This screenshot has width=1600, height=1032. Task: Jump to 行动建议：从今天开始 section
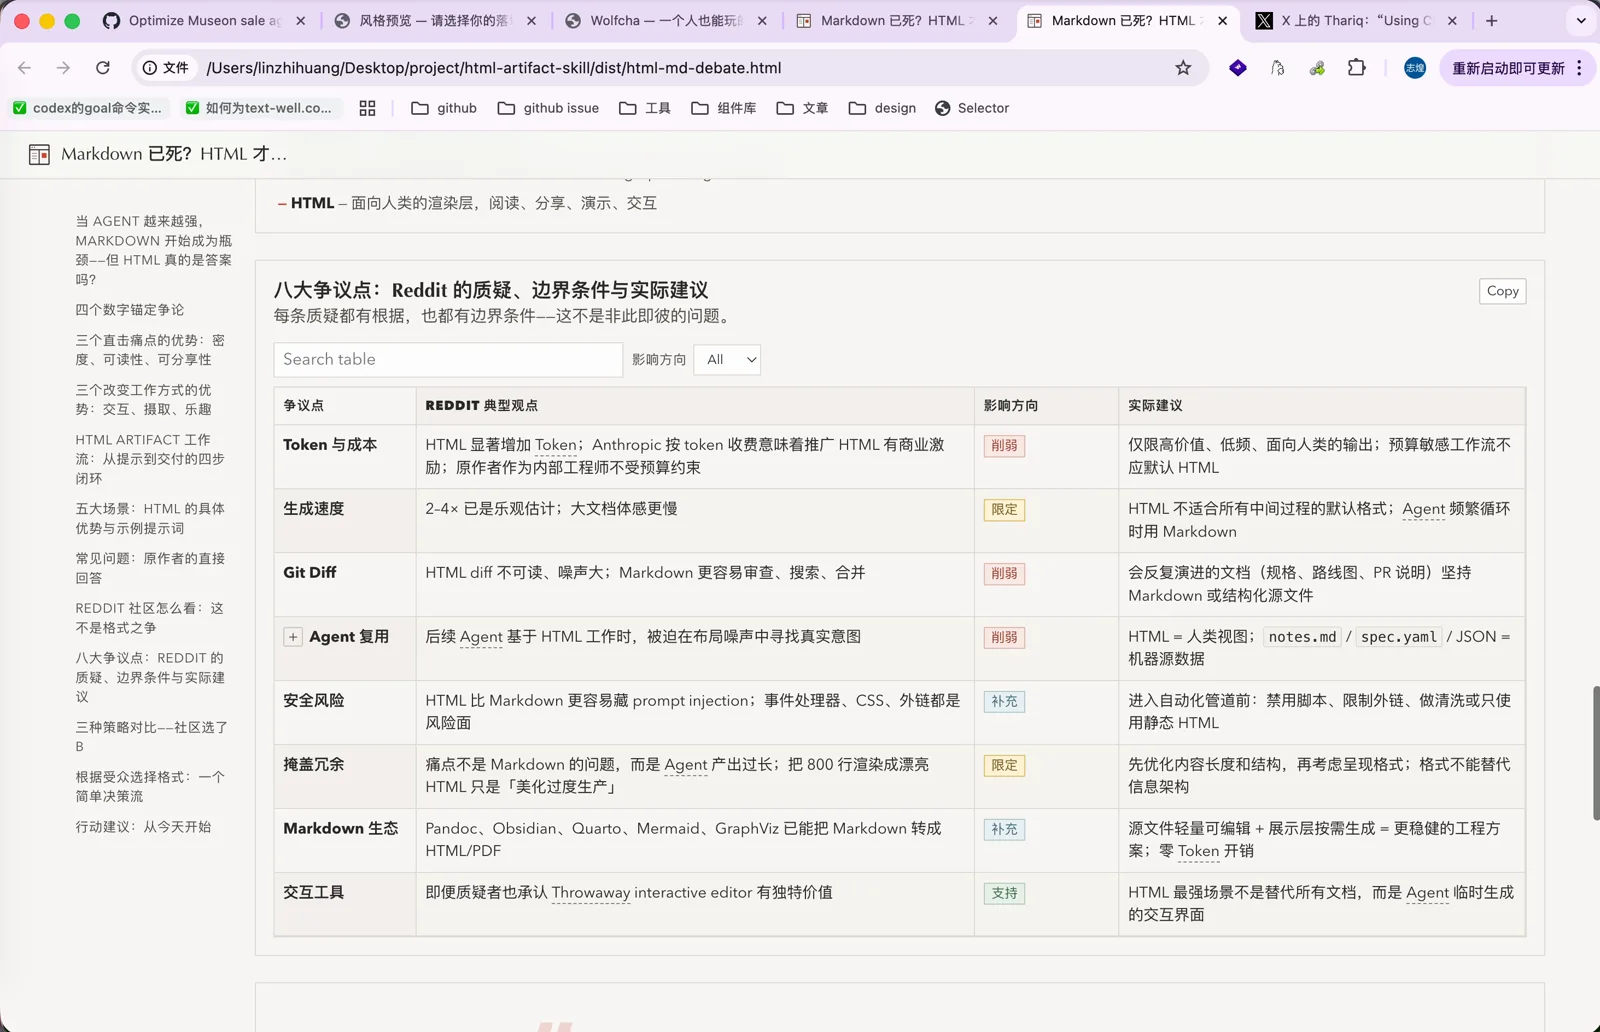tap(143, 827)
